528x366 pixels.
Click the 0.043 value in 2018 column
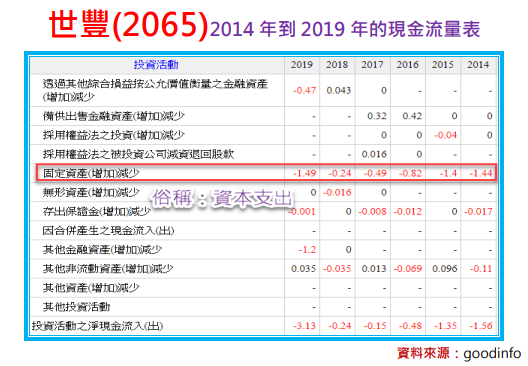(339, 91)
